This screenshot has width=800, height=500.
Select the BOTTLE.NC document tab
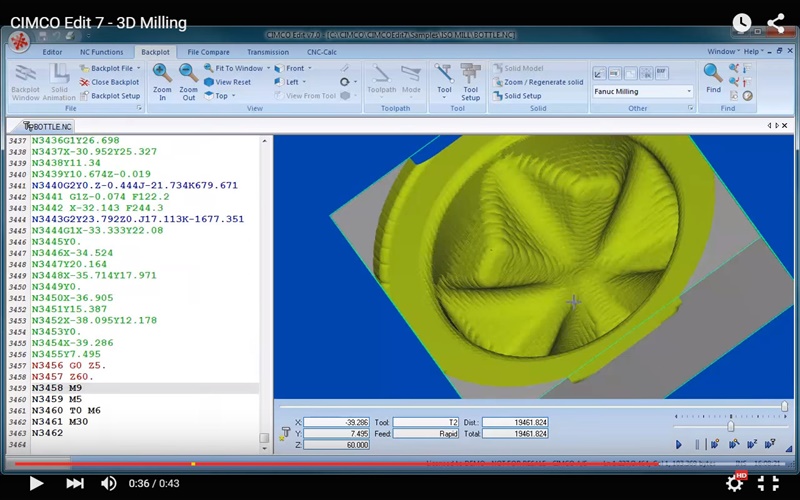[x=48, y=126]
